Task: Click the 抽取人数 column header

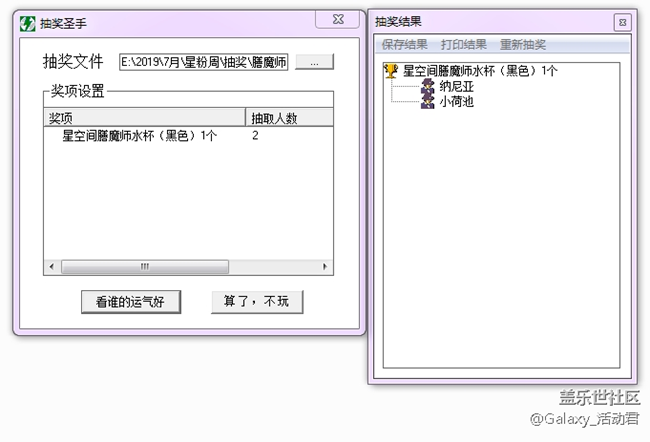Action: (288, 118)
